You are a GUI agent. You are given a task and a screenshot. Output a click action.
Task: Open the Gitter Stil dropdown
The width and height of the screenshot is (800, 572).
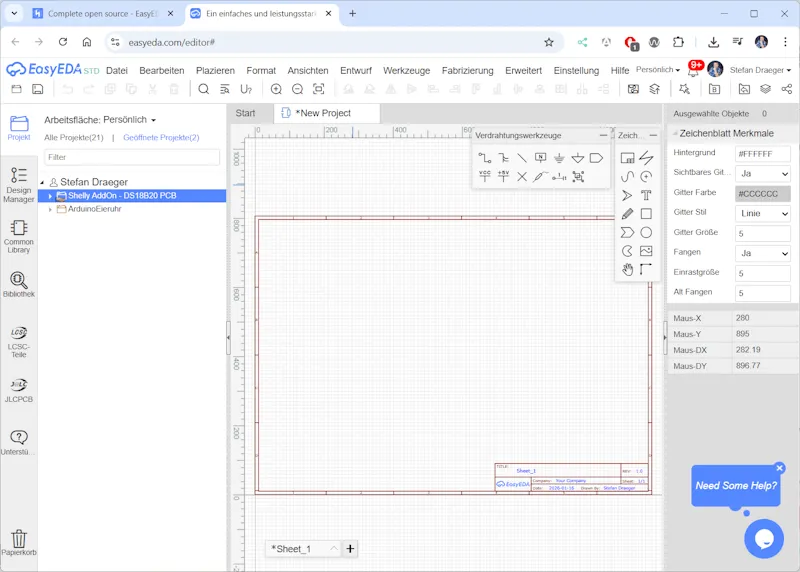[762, 214]
